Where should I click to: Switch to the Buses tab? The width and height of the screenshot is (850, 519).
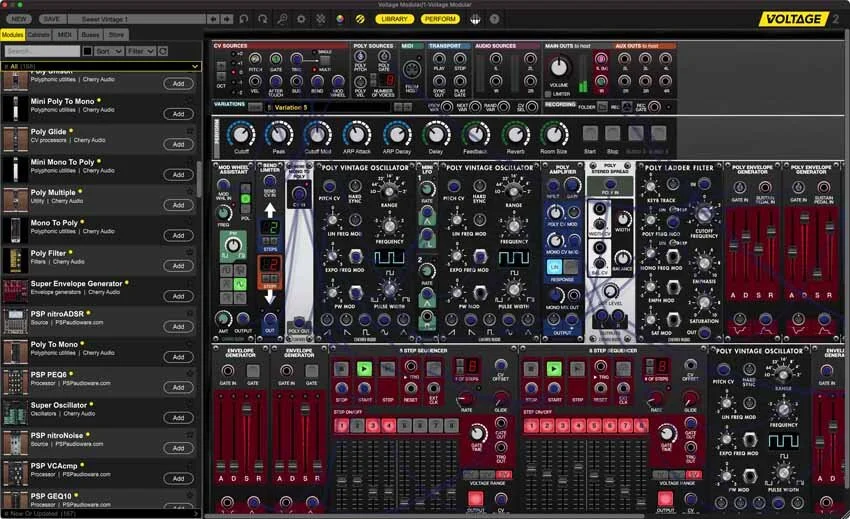coord(90,35)
